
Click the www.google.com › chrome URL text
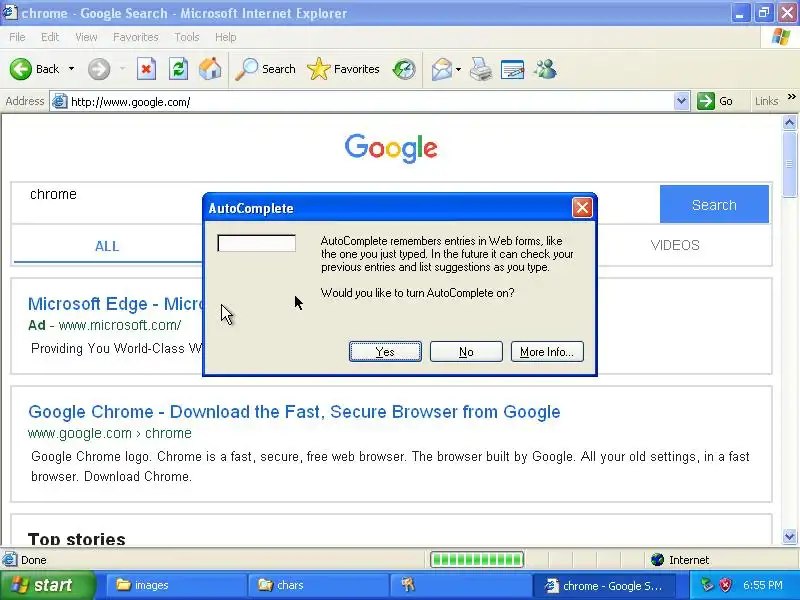tap(110, 433)
